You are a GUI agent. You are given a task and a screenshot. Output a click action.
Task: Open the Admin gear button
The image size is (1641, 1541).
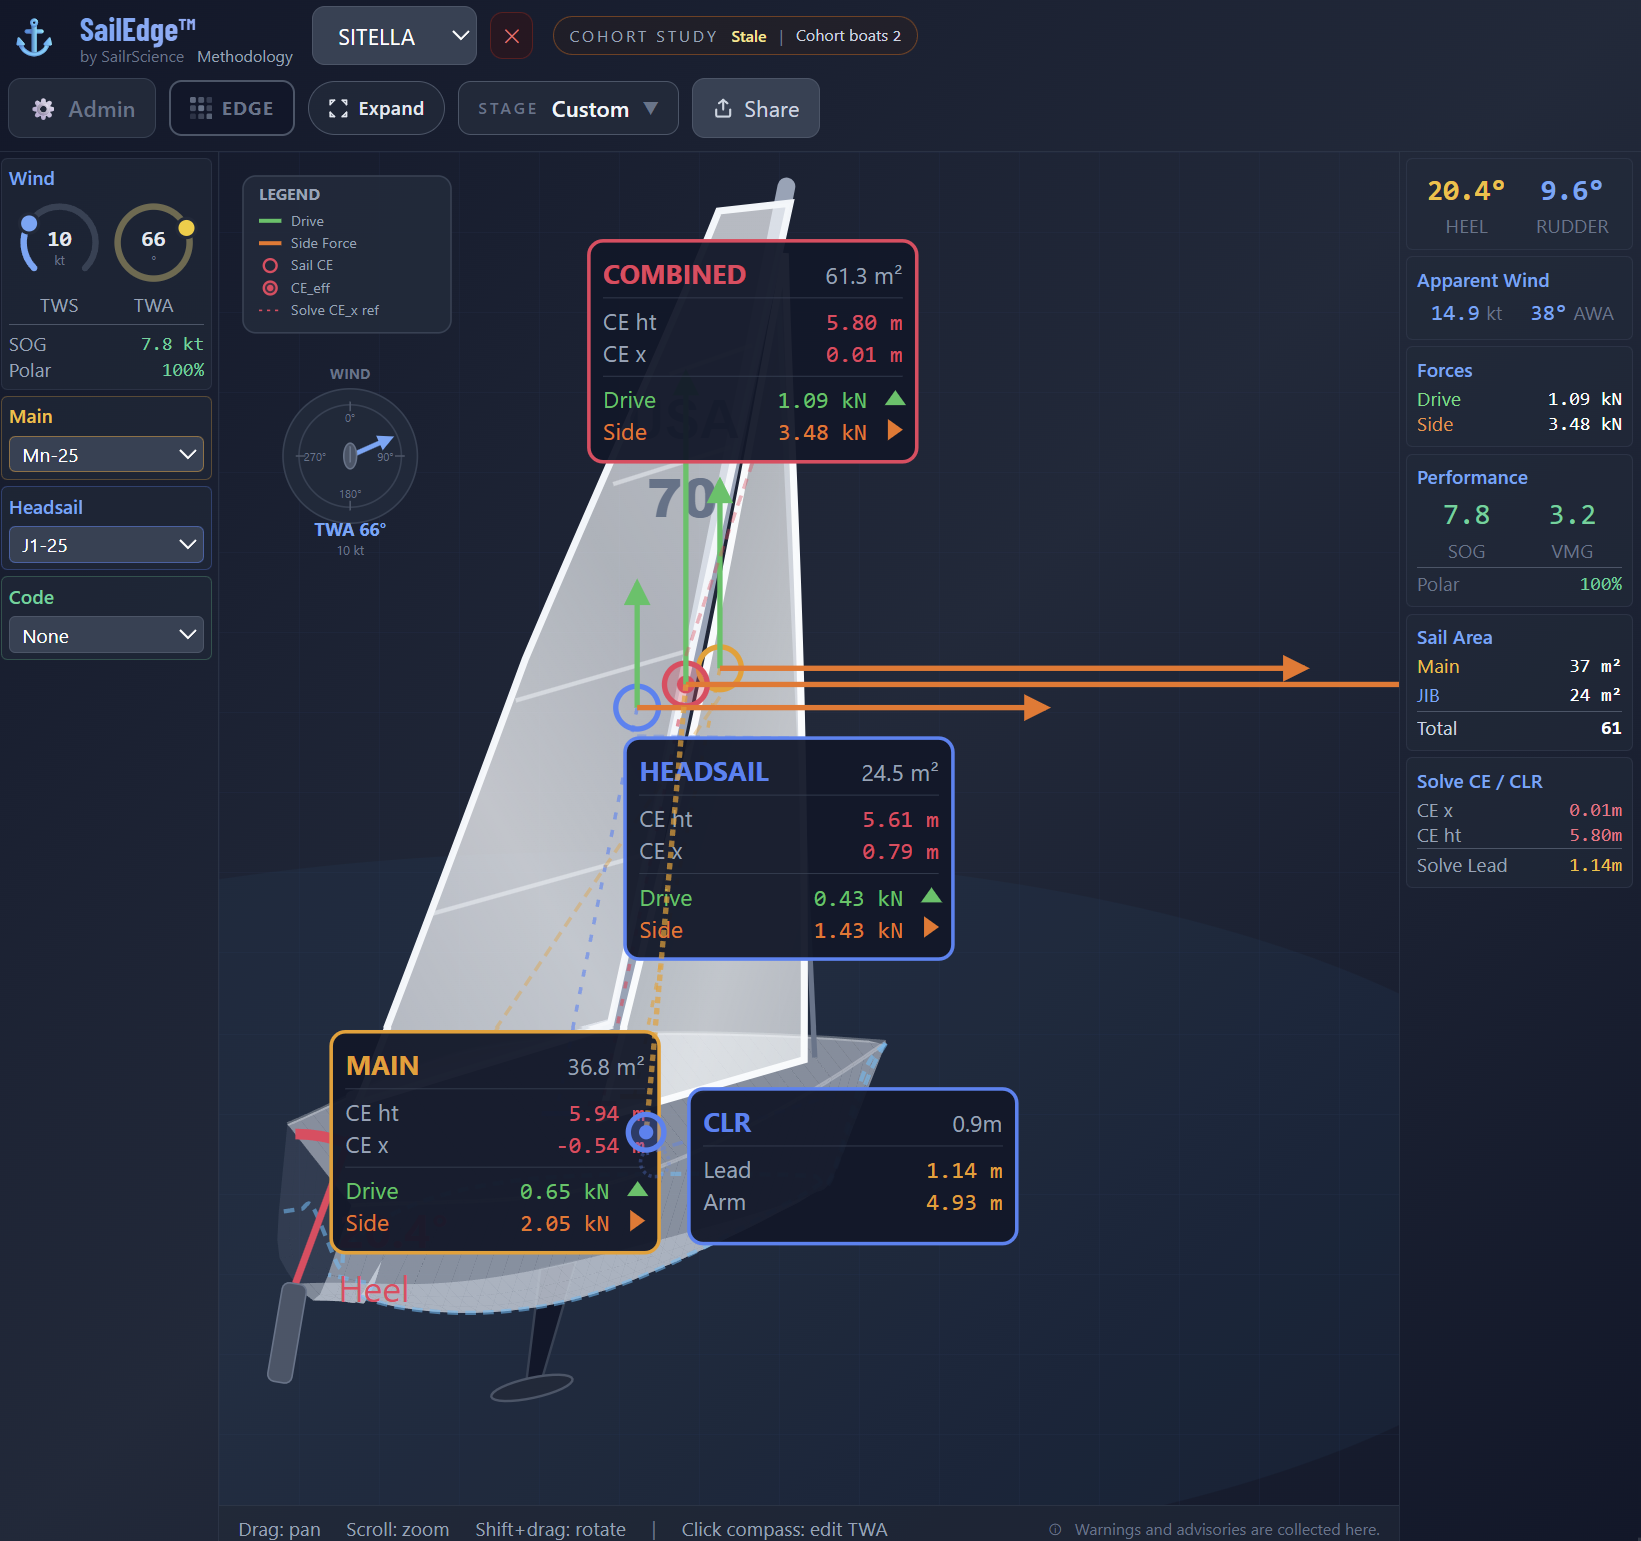coord(82,108)
